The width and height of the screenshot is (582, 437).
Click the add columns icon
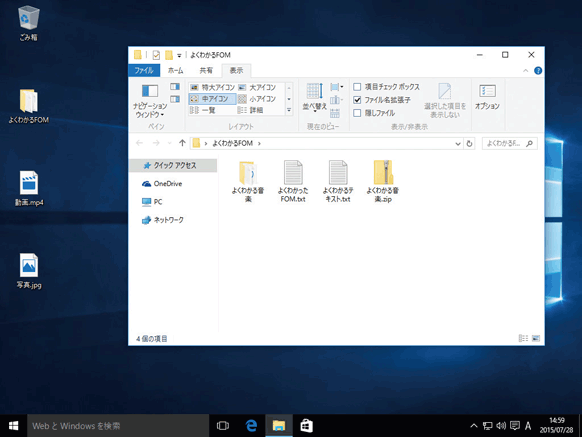pyautogui.click(x=336, y=100)
